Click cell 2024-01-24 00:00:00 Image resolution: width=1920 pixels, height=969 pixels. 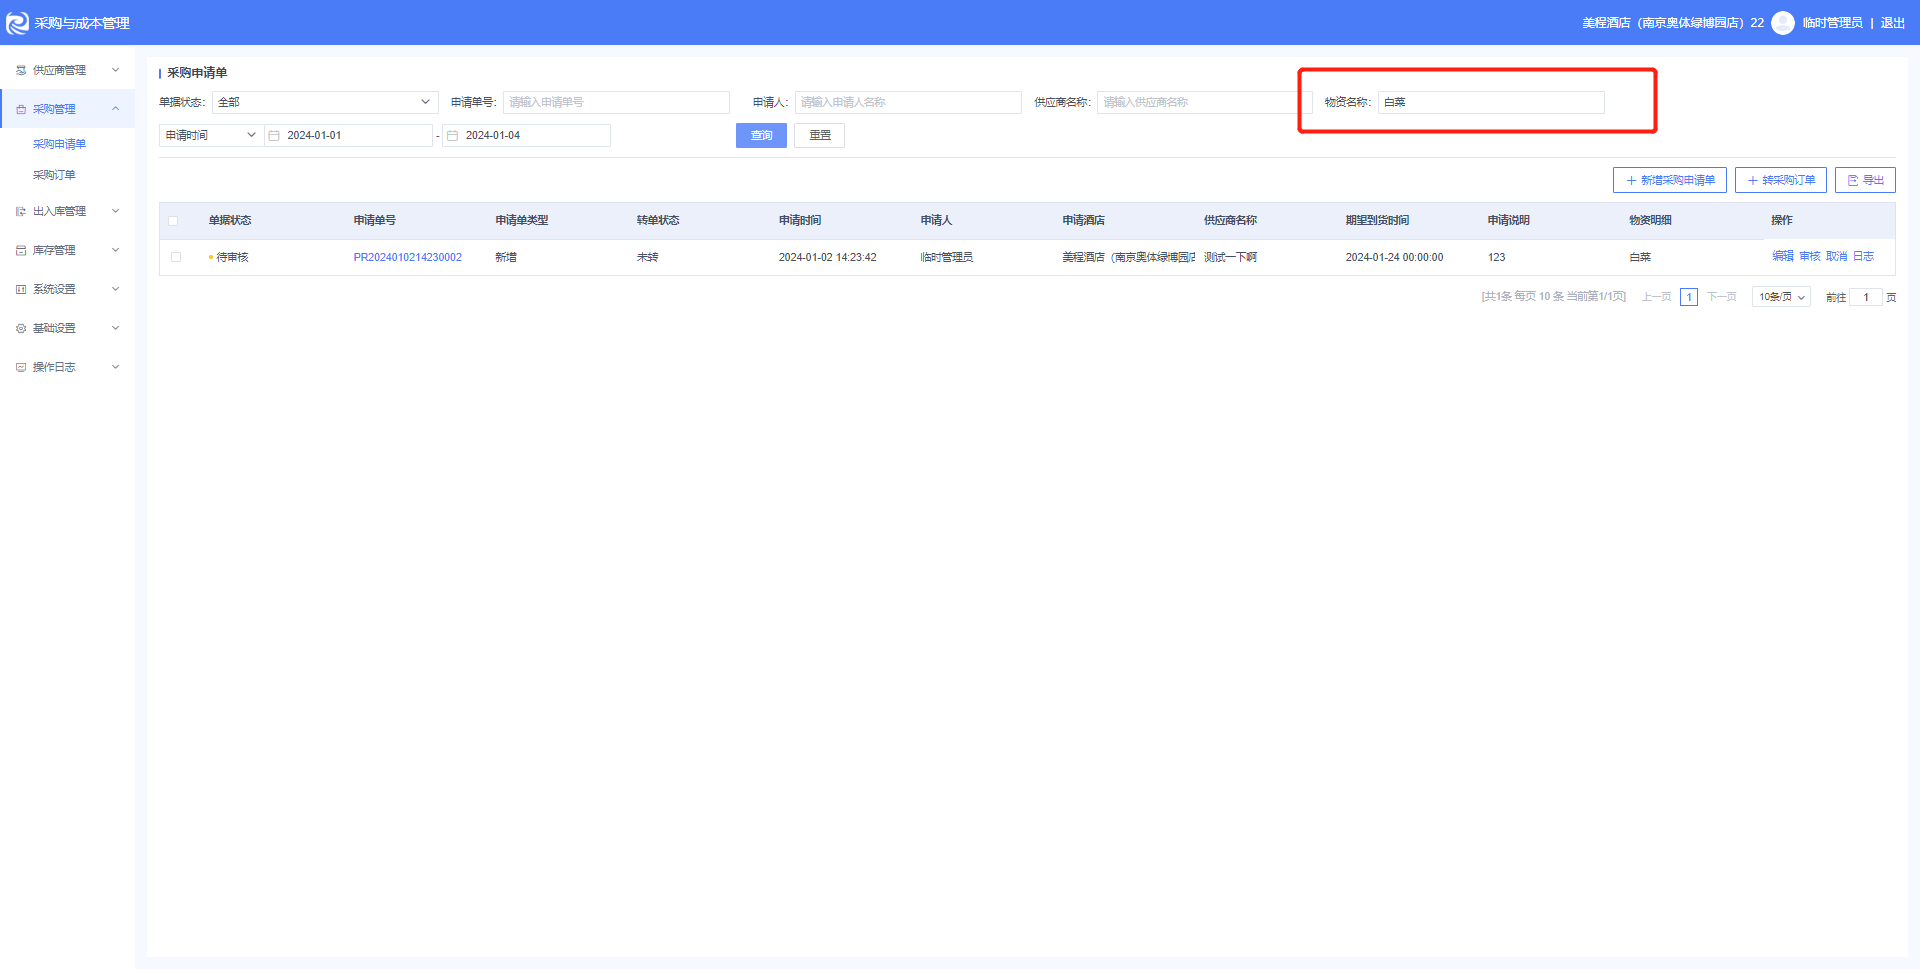(x=1394, y=257)
